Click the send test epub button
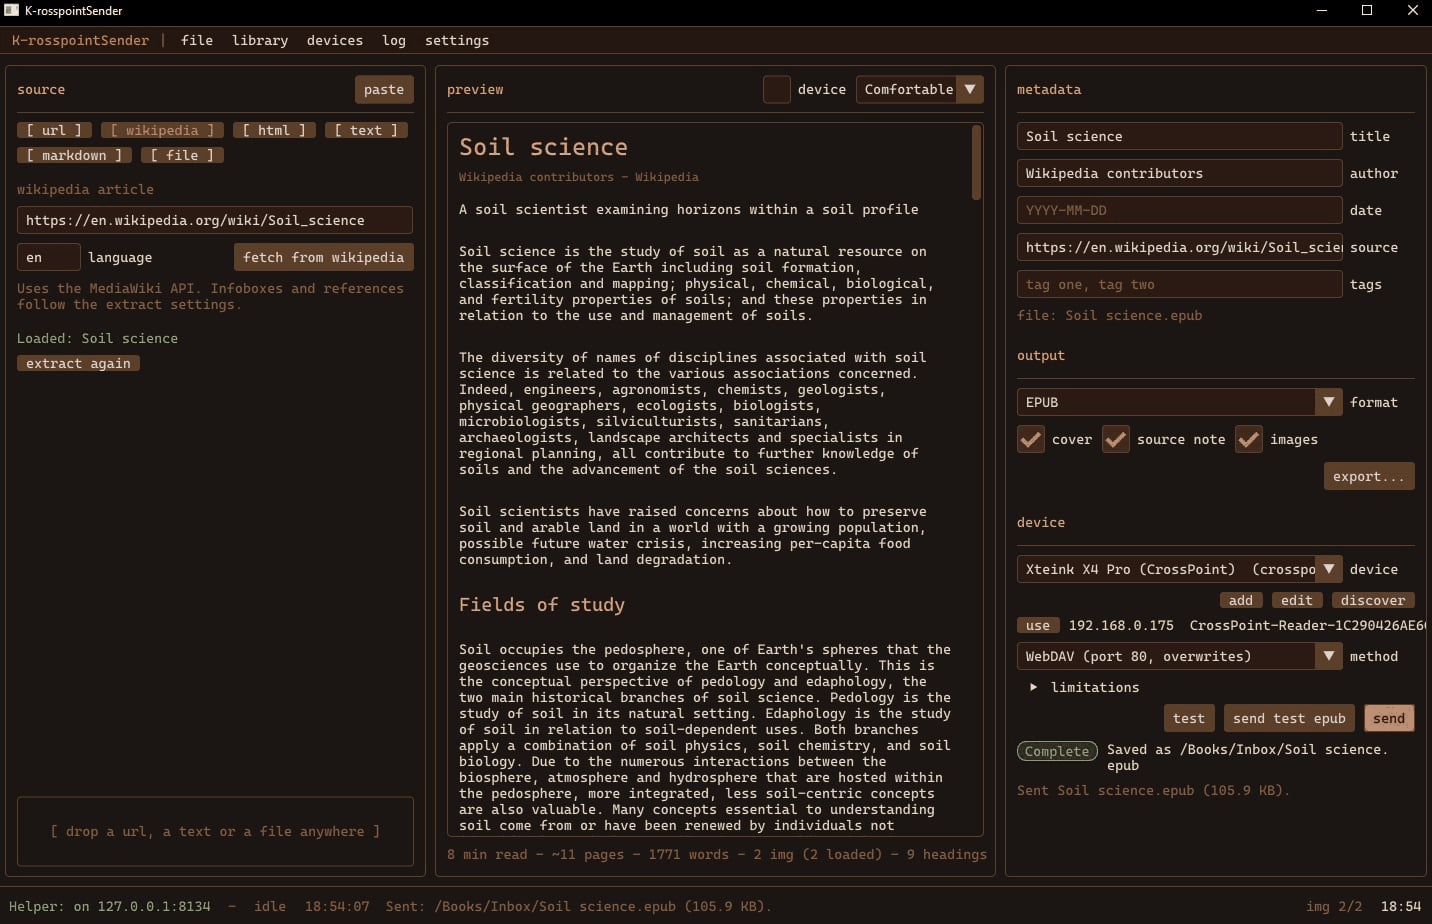Viewport: 1432px width, 924px height. click(x=1289, y=718)
